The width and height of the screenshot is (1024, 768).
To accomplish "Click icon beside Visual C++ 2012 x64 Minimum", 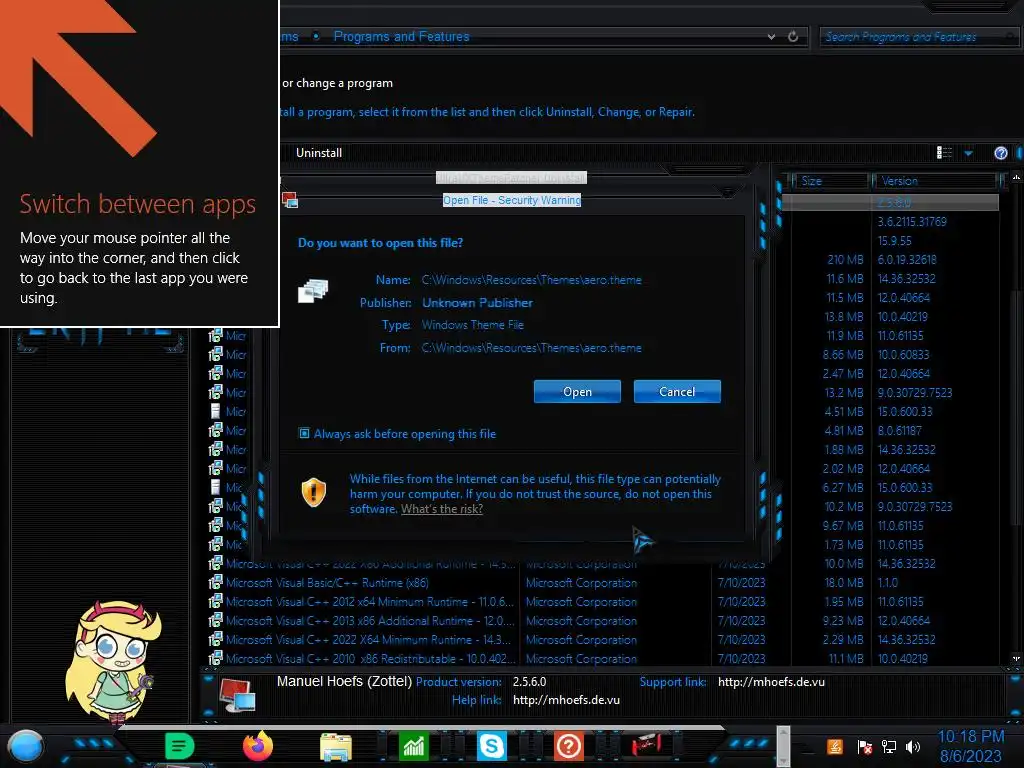I will tap(215, 601).
